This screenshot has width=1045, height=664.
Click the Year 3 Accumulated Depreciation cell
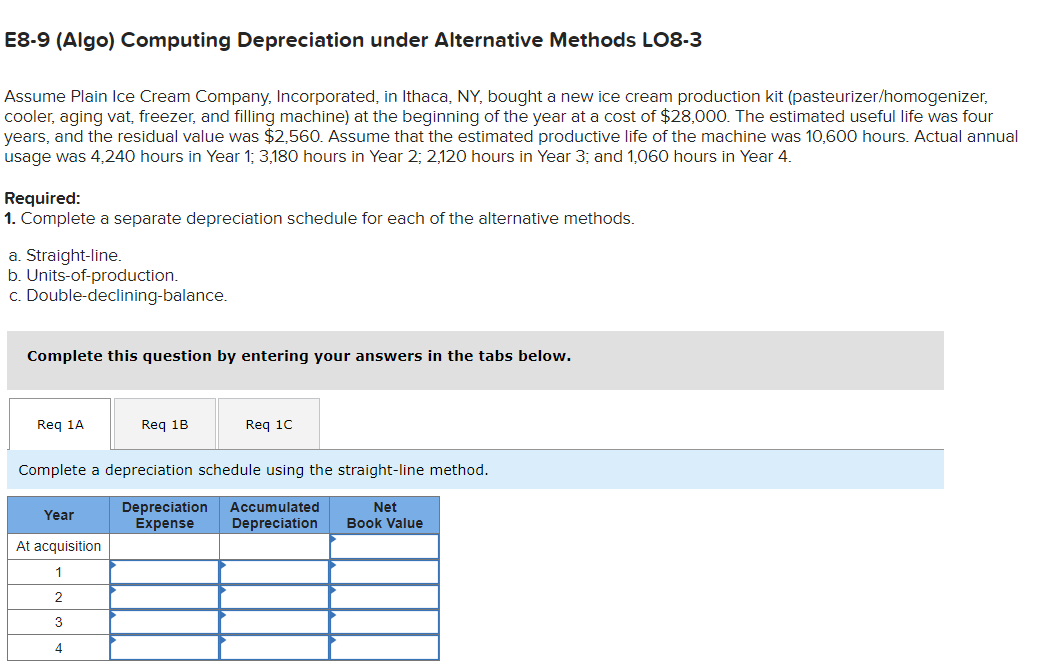pos(275,621)
